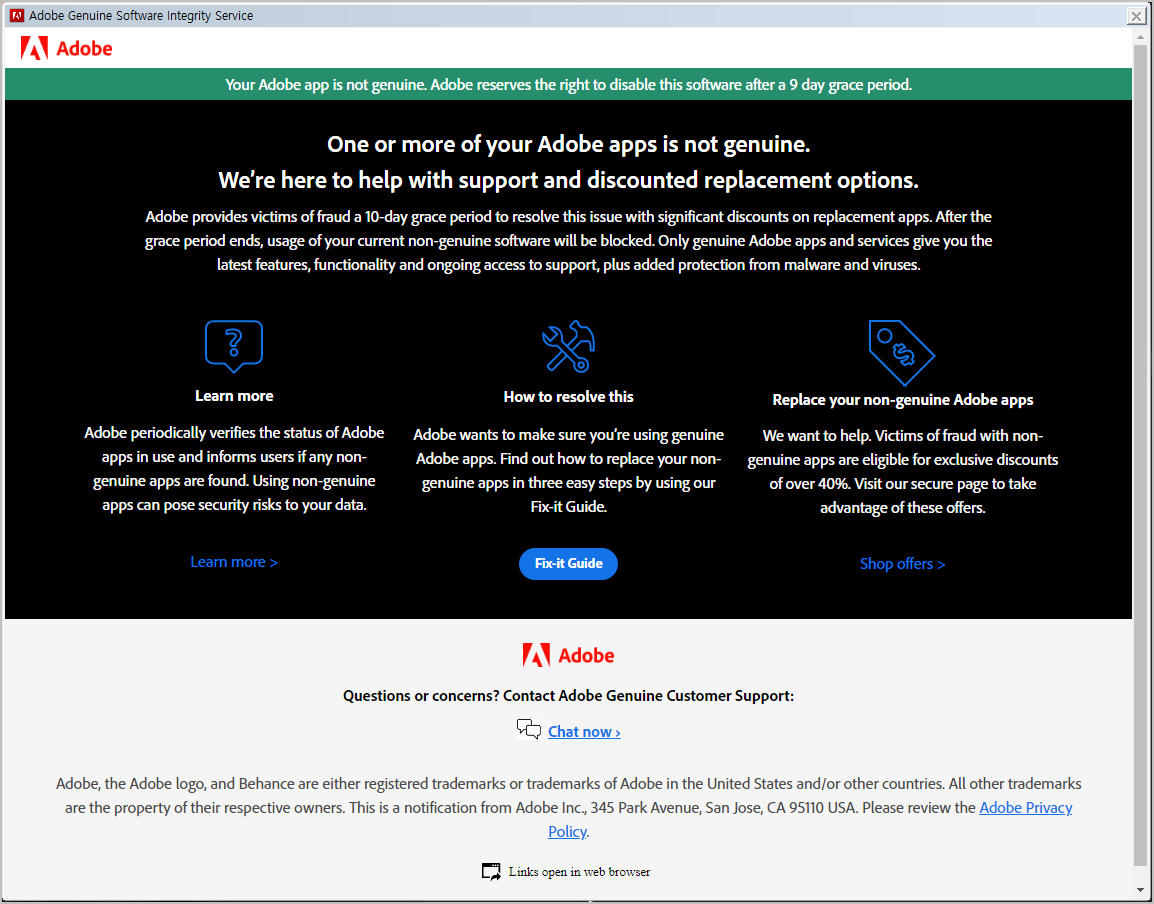Click the Adobe logo in the header
Screen dimensions: 1154x904
pyautogui.click(x=66, y=49)
